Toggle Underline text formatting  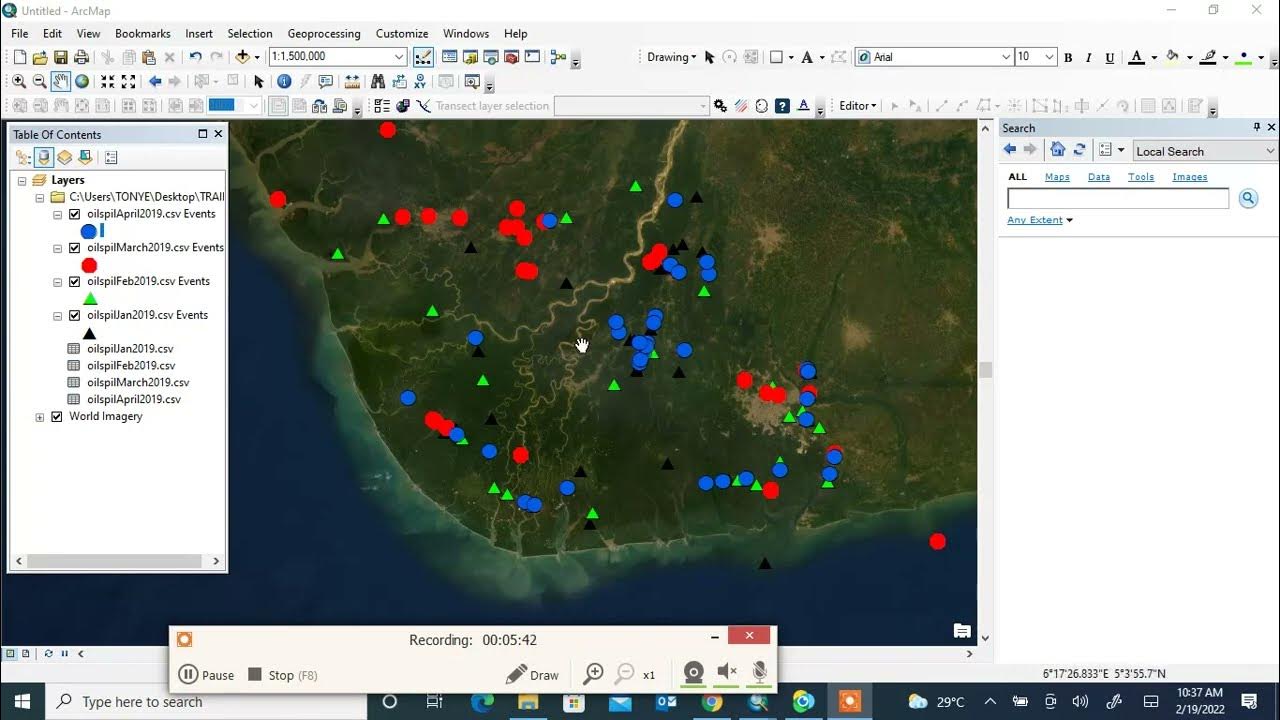coord(1110,58)
